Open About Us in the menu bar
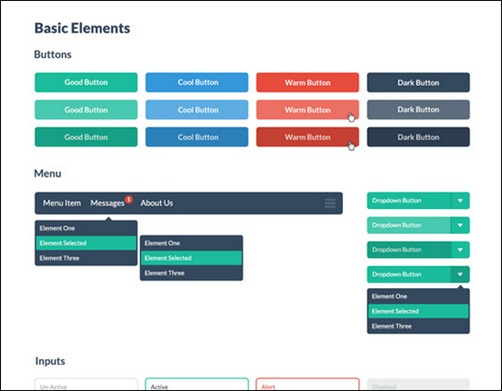Image resolution: width=502 pixels, height=391 pixels. (157, 203)
